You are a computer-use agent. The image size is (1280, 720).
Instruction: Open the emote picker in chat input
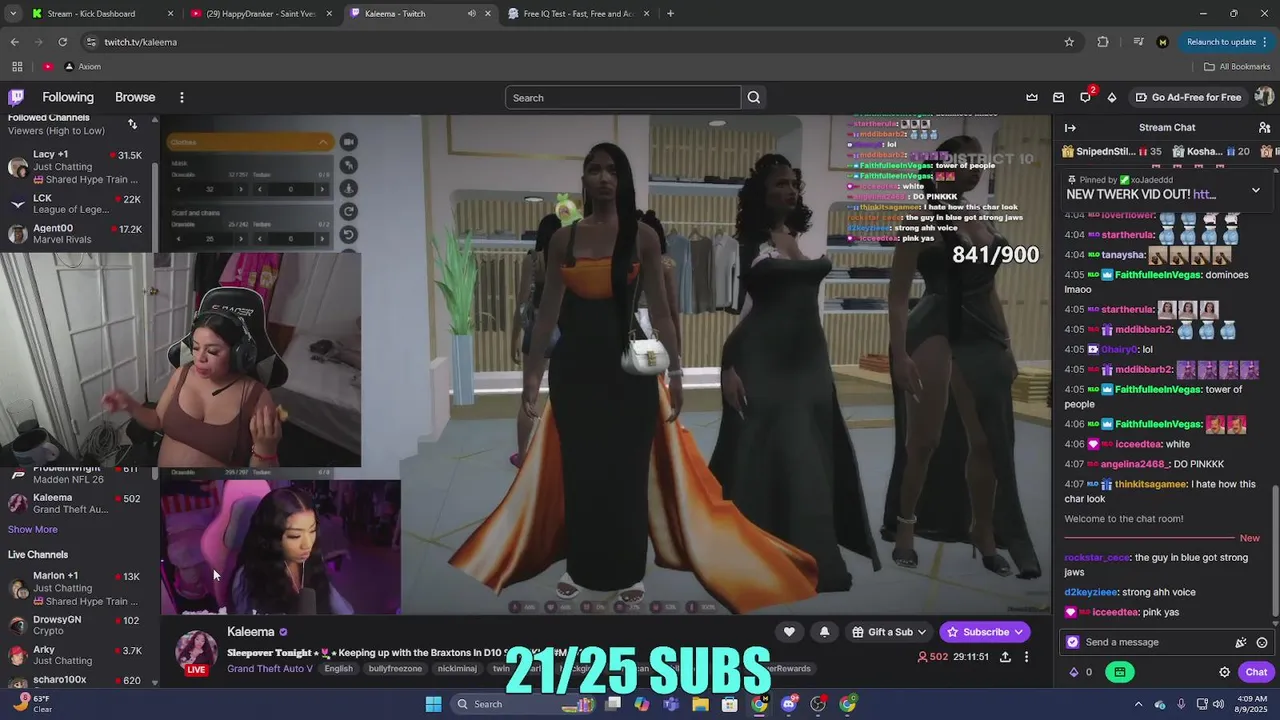[1262, 642]
